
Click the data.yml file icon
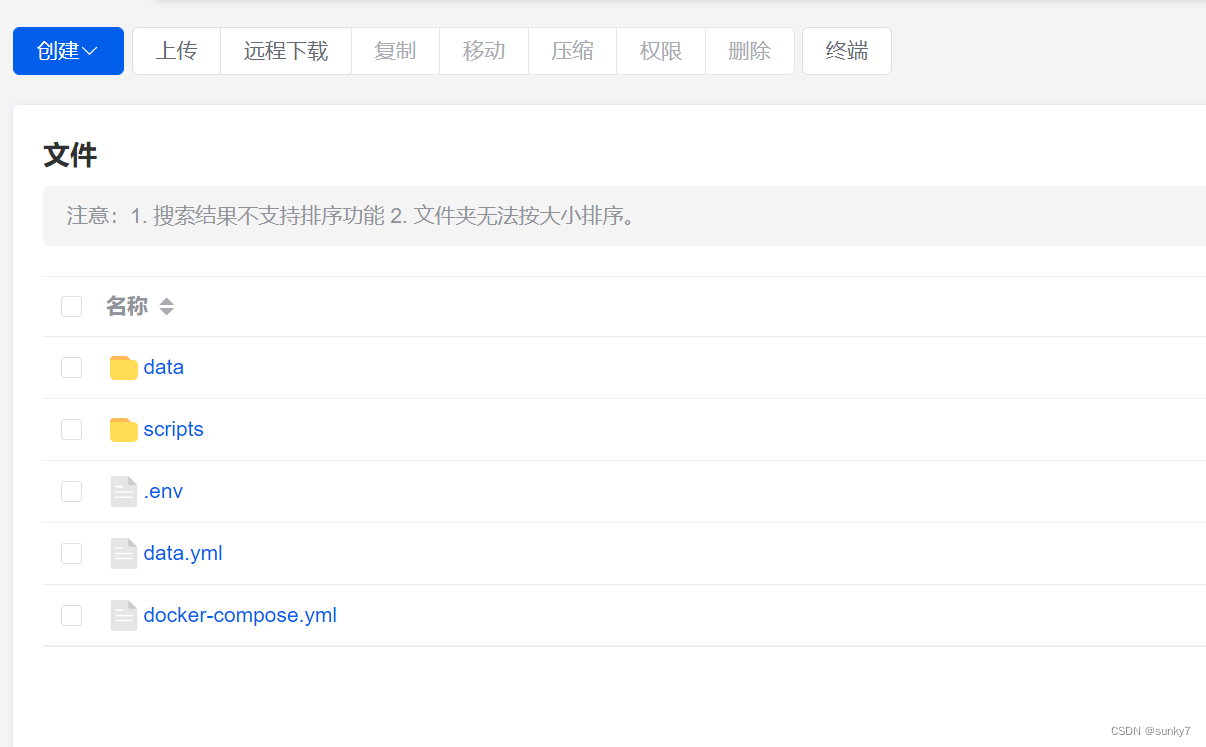[x=123, y=553]
